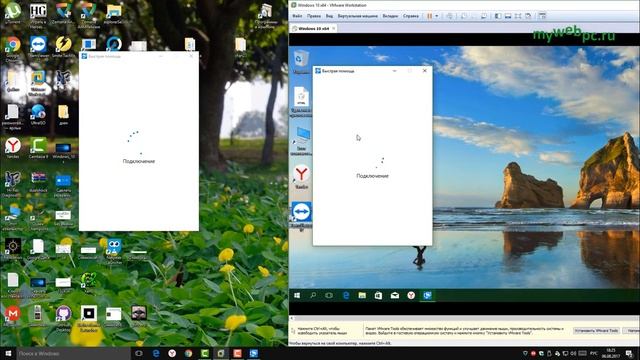Open Microsoft Store in the guest taskbar

pos(378,295)
